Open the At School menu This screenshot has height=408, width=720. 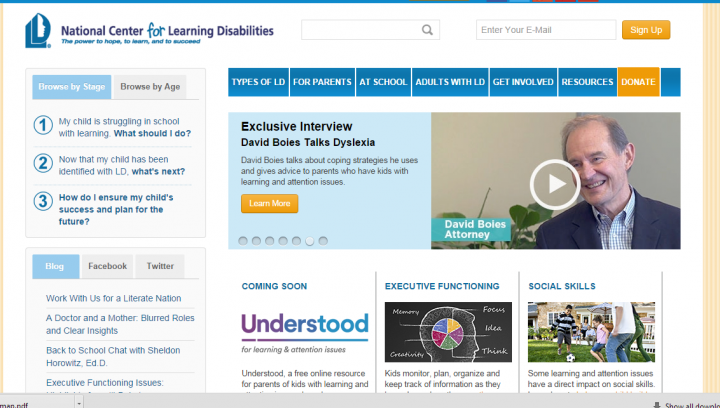(383, 82)
